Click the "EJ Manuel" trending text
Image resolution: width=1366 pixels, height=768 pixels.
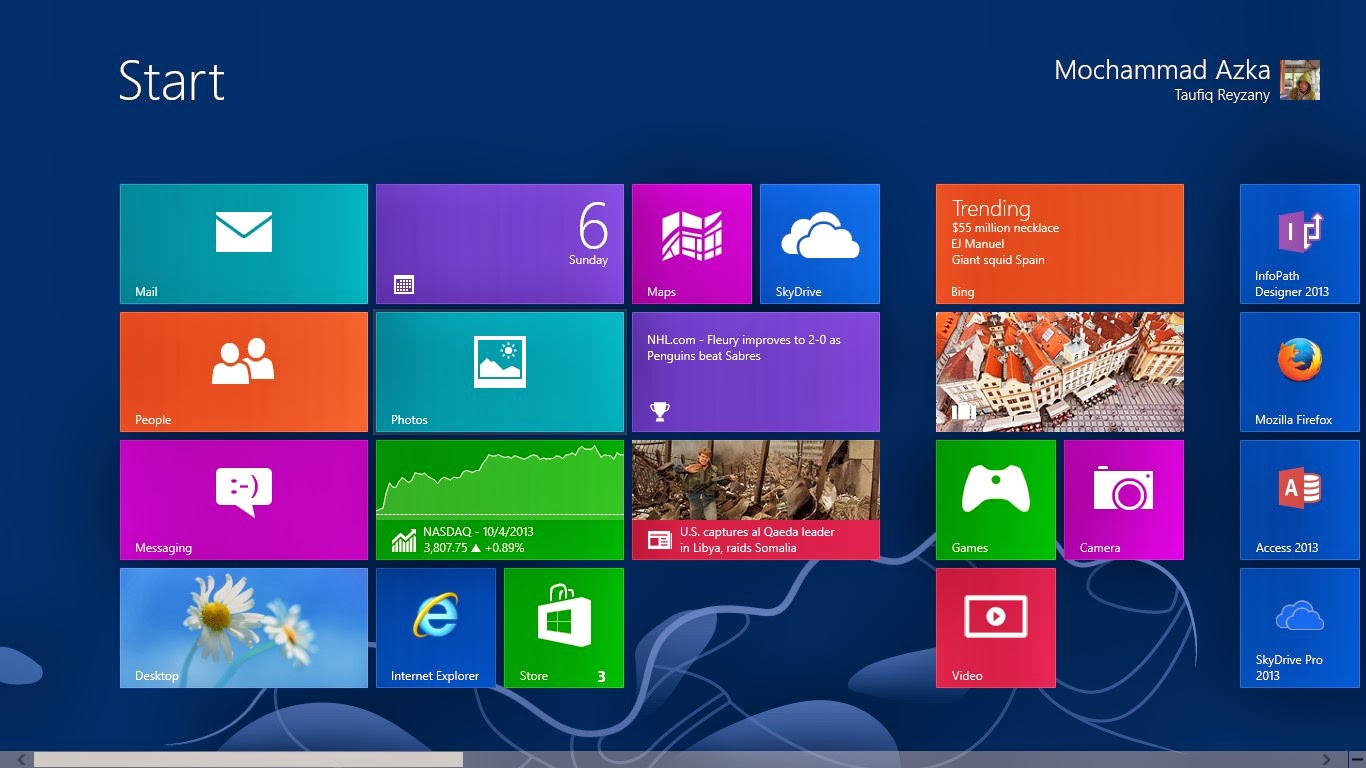(978, 244)
